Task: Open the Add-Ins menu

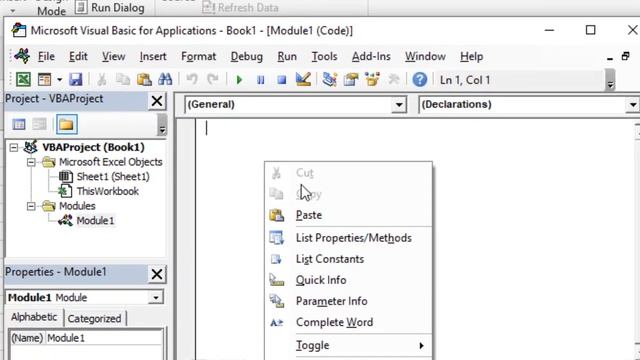Action: [371, 56]
